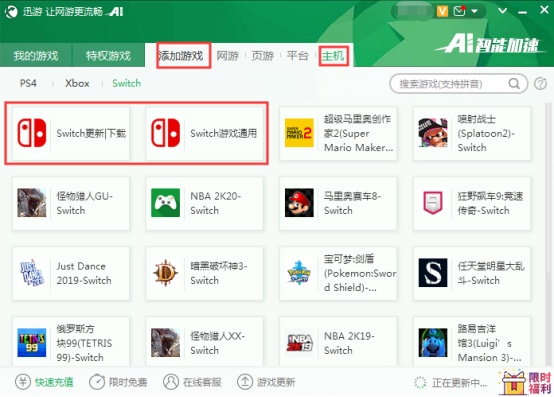The width and height of the screenshot is (554, 397).
Task: Select the 主机 category
Action: point(332,55)
